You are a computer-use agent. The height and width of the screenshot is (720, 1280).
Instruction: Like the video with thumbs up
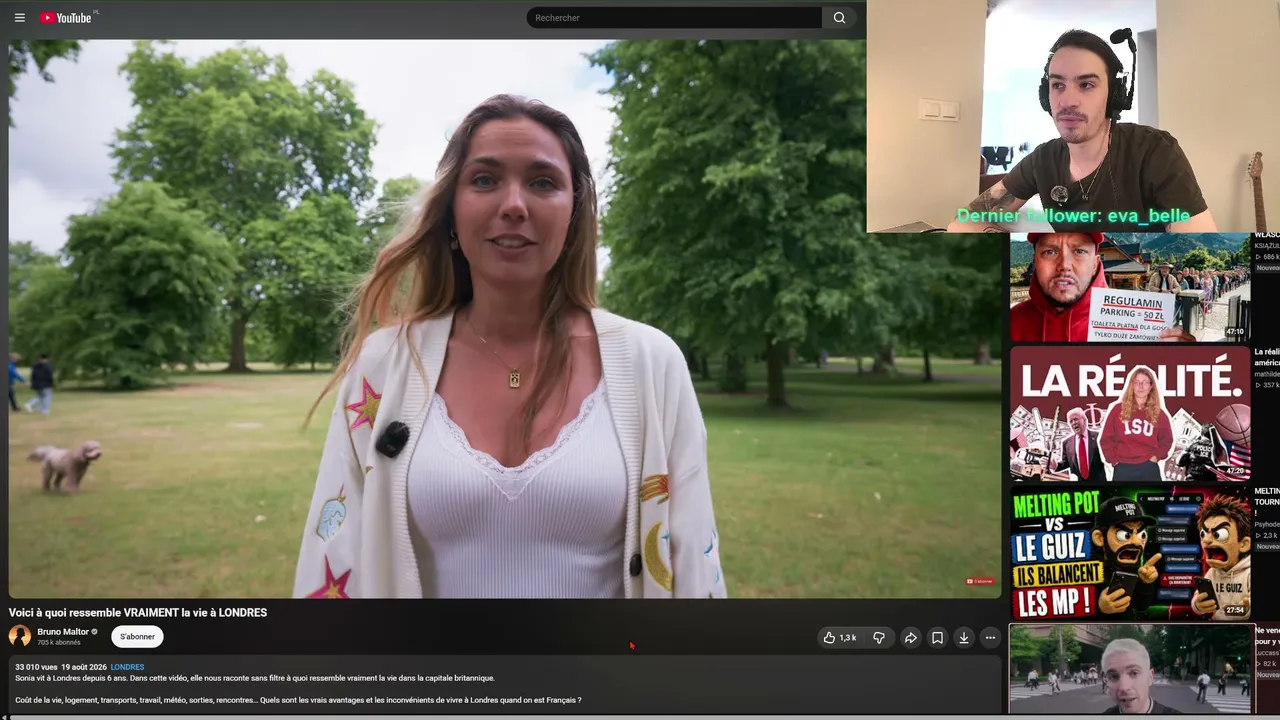840,638
